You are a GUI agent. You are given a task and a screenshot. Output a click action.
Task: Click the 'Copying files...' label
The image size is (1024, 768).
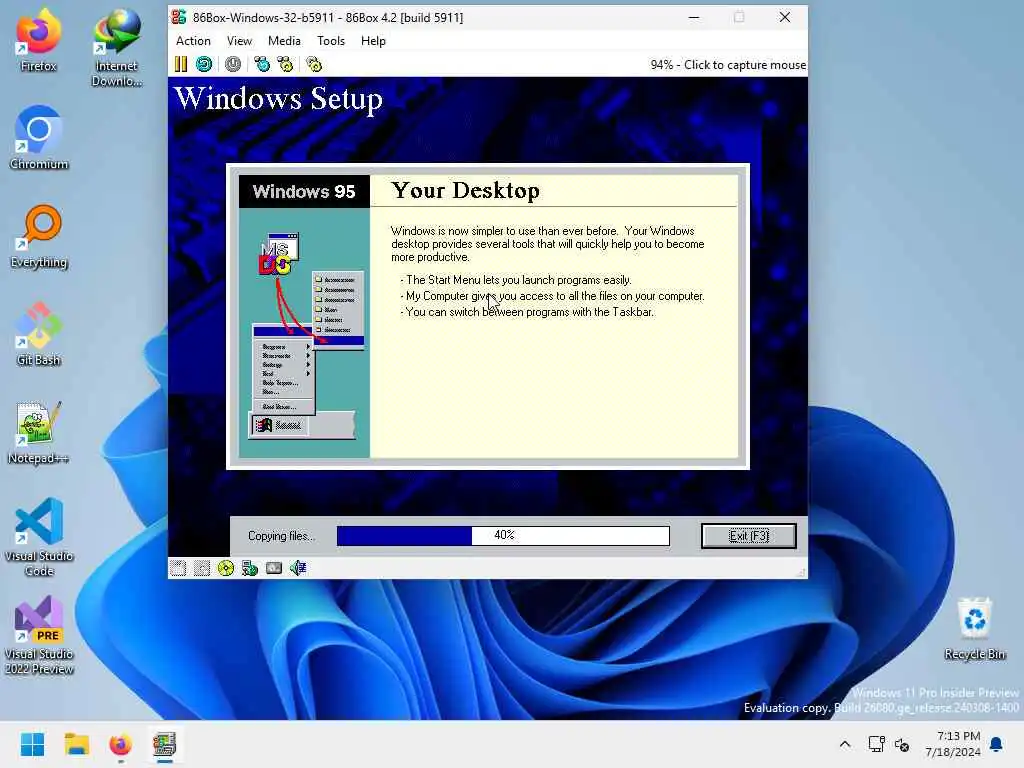[281, 536]
